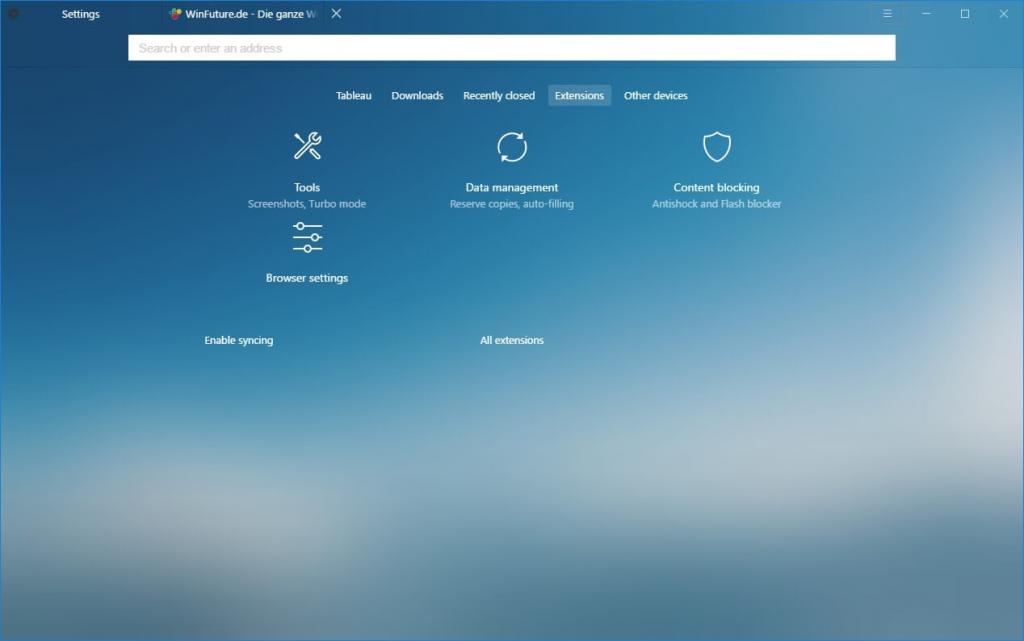The height and width of the screenshot is (641, 1024).
Task: Click the 'Antishock and Flash blocker' subtitle
Action: (x=716, y=204)
